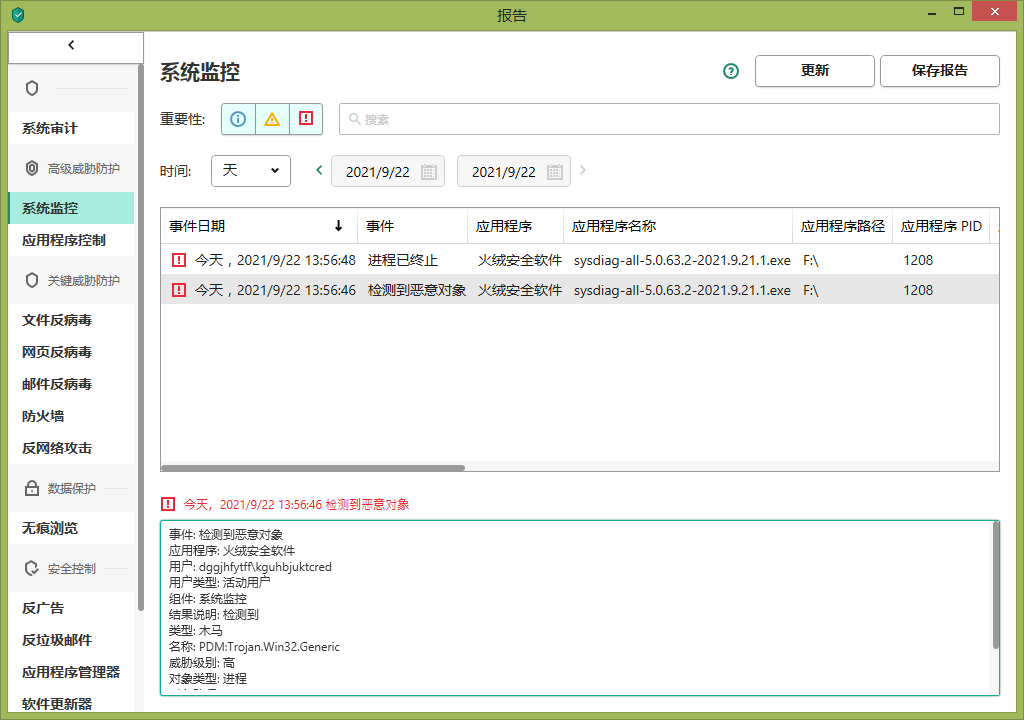Click the previous date range arrow
Image resolution: width=1024 pixels, height=720 pixels.
coord(317,170)
